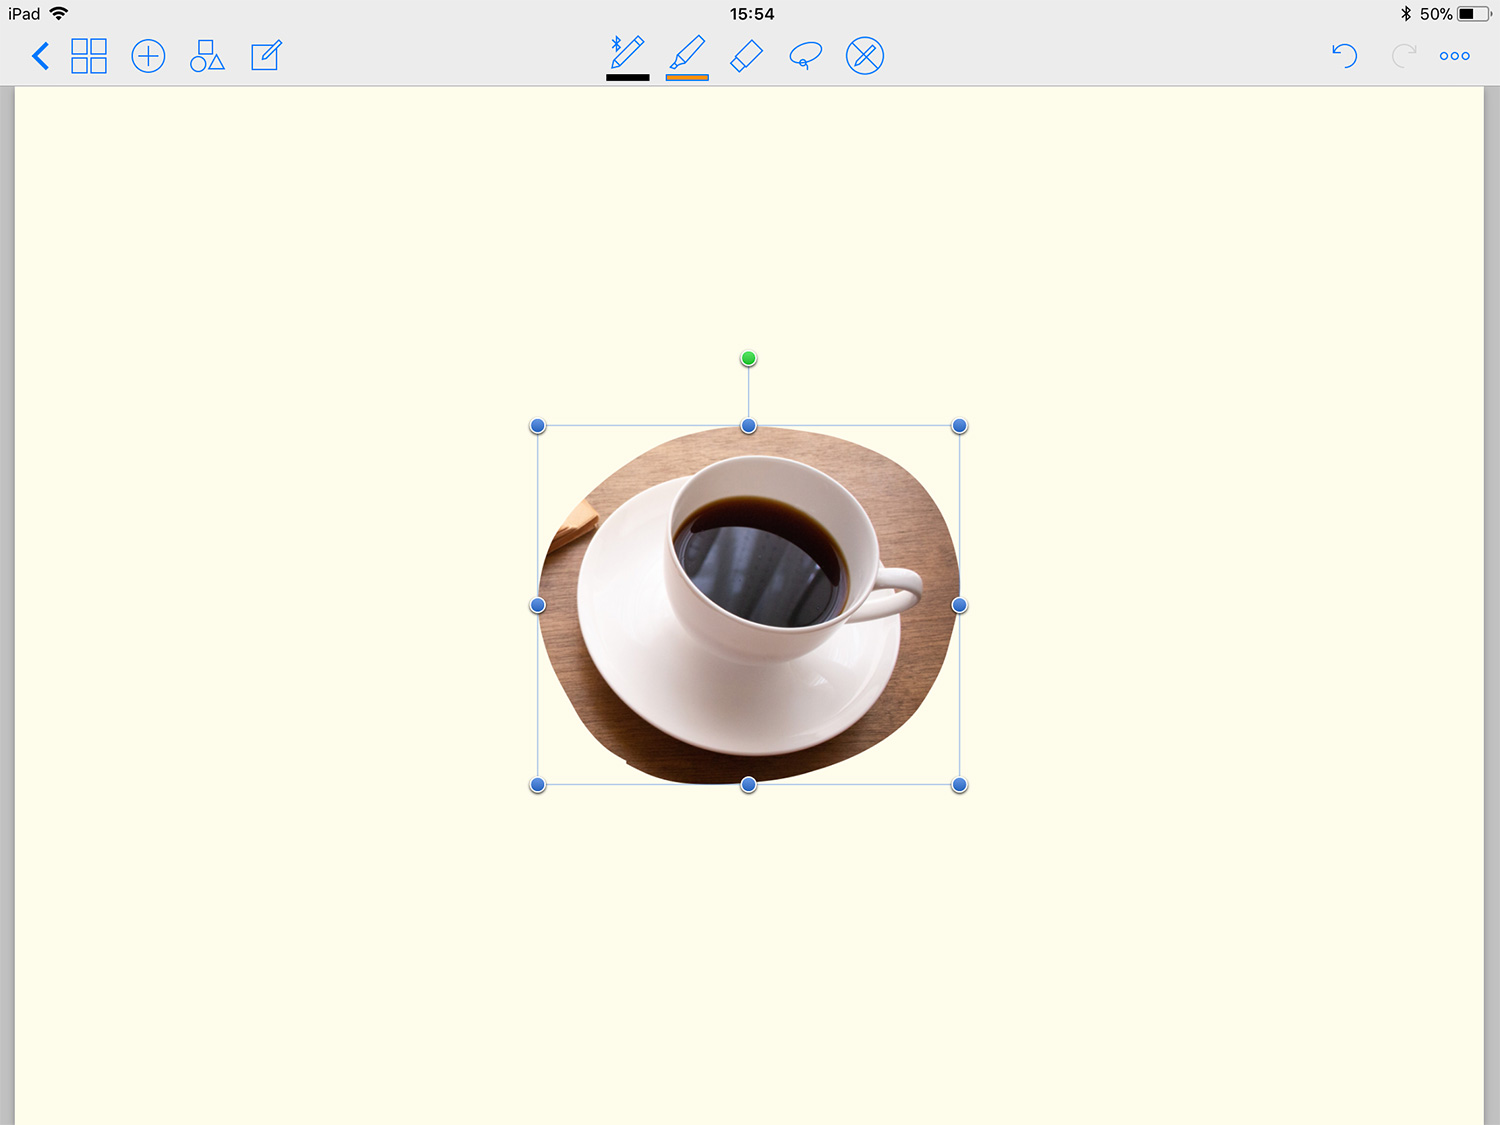The image size is (1500, 1125).
Task: Open the more options ellipsis menu
Action: 1455,56
